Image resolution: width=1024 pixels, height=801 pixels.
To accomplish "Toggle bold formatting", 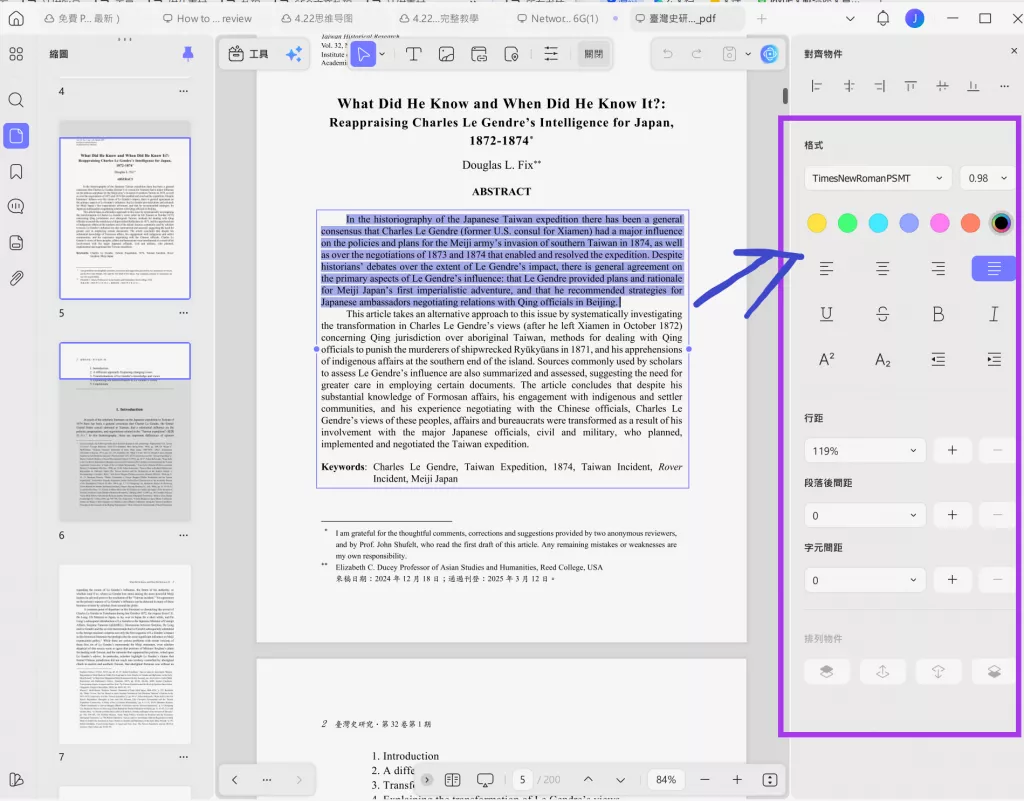I will click(938, 314).
